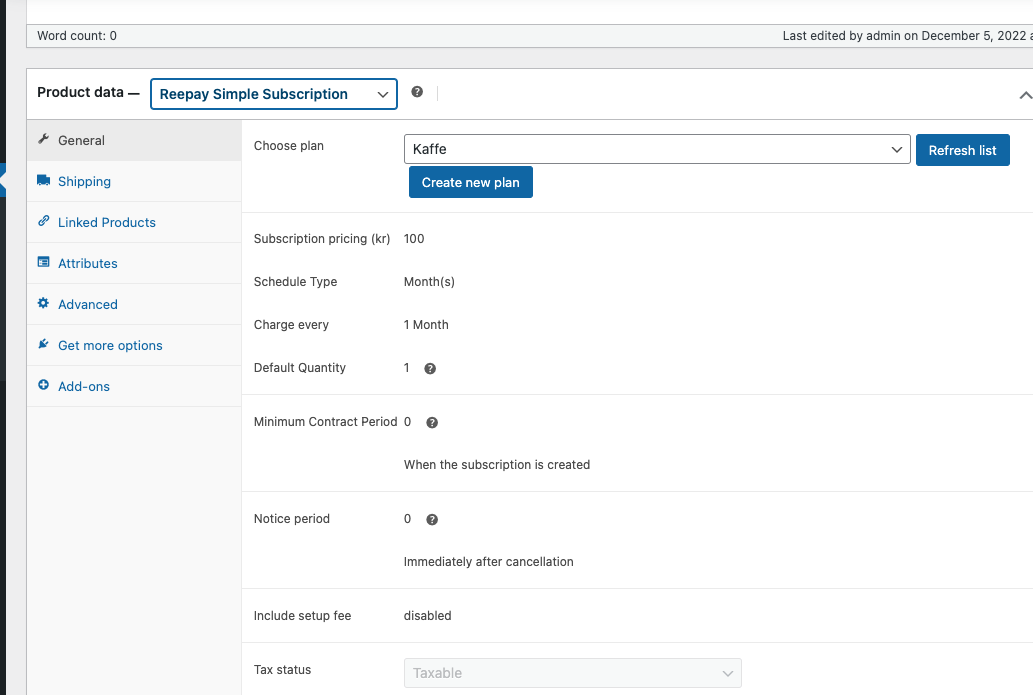Open the Notice period help tooltip
The height and width of the screenshot is (695, 1033).
(x=431, y=519)
